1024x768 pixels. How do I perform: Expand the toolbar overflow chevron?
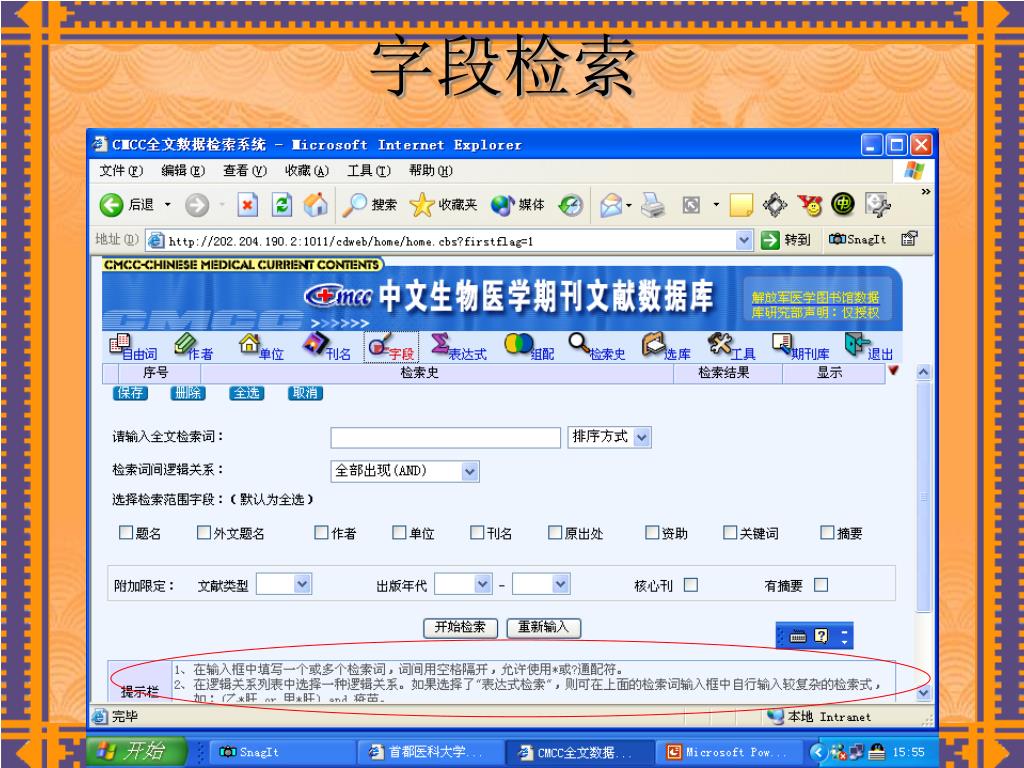pyautogui.click(x=925, y=192)
